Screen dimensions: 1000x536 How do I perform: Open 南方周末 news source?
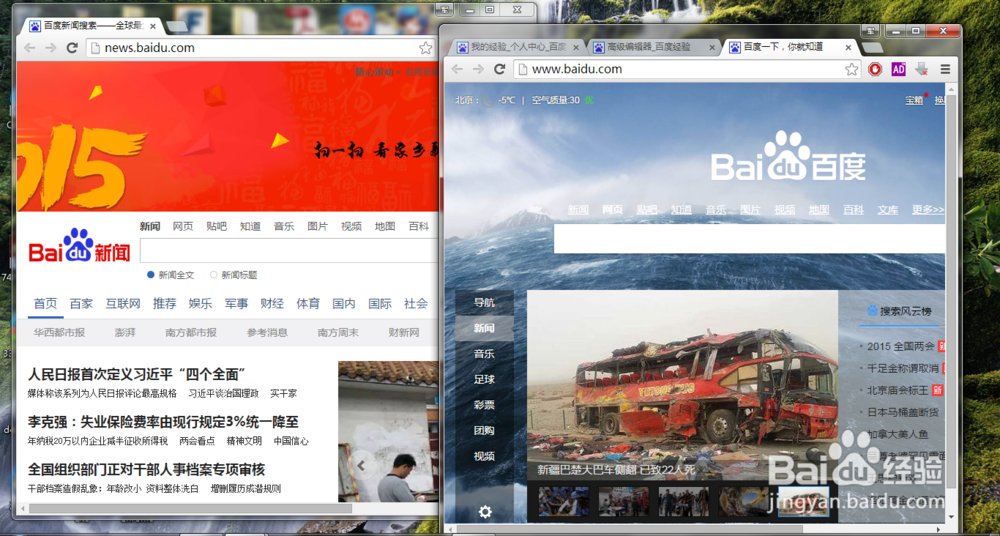point(338,332)
